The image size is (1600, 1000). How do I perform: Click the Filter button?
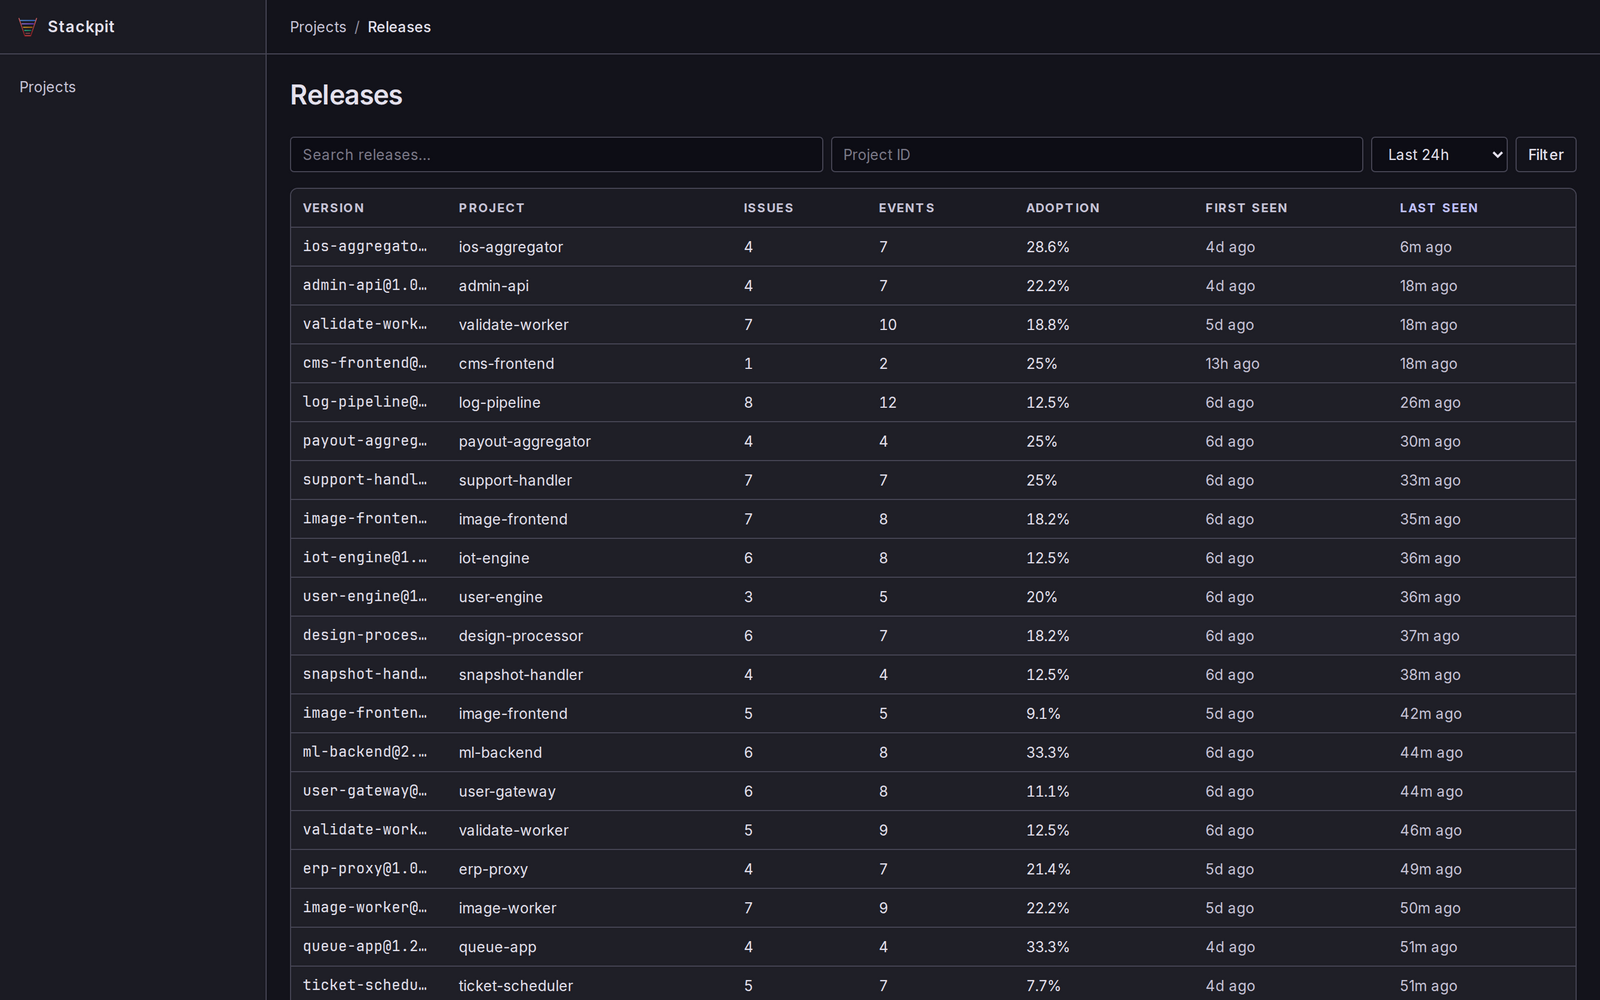click(1546, 155)
